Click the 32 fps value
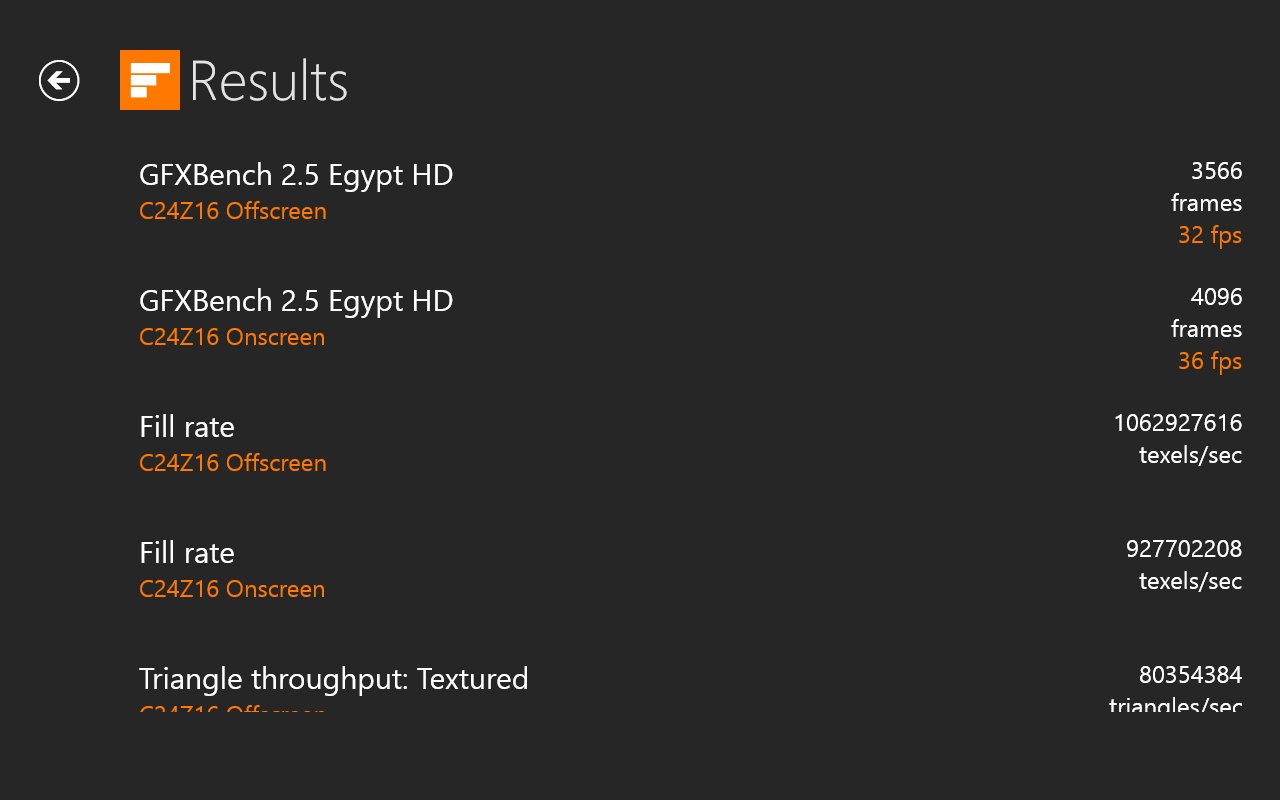 pyautogui.click(x=1209, y=235)
